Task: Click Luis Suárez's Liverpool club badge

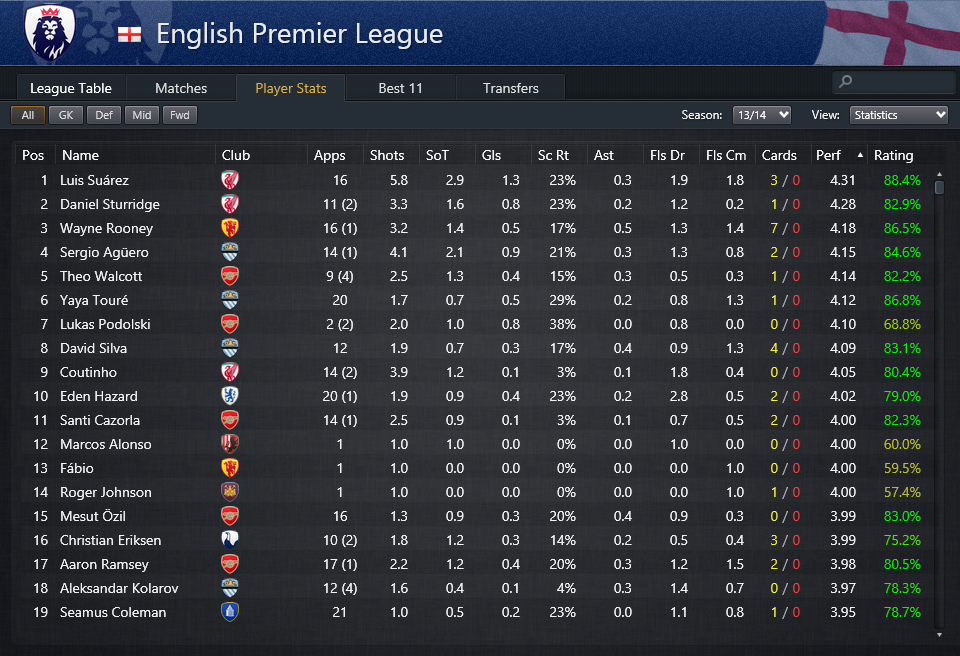Action: tap(230, 180)
